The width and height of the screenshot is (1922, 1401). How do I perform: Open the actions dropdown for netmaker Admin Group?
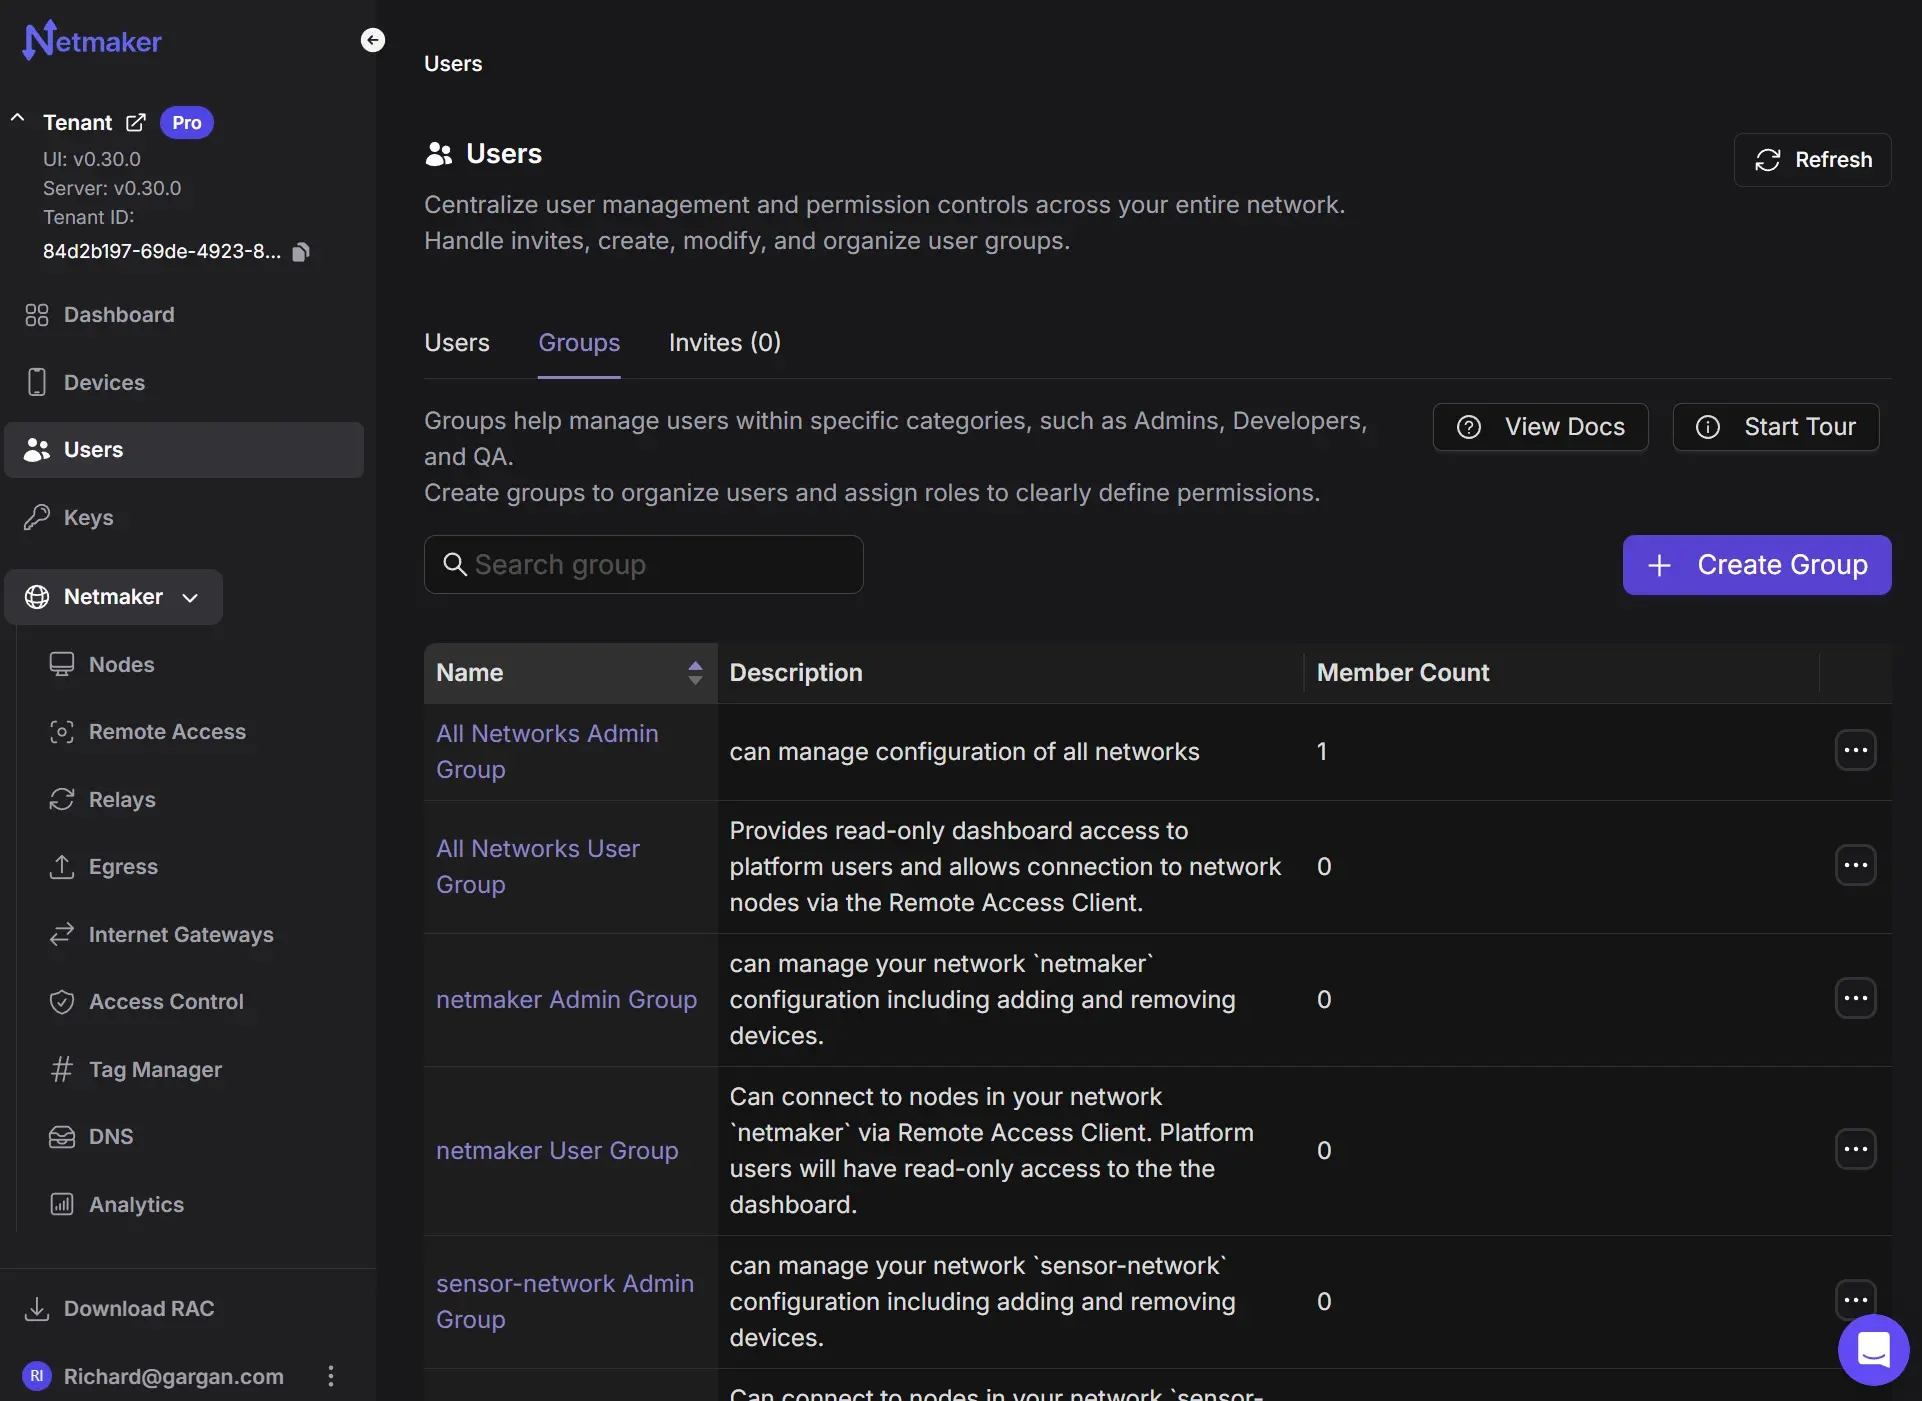(x=1855, y=999)
